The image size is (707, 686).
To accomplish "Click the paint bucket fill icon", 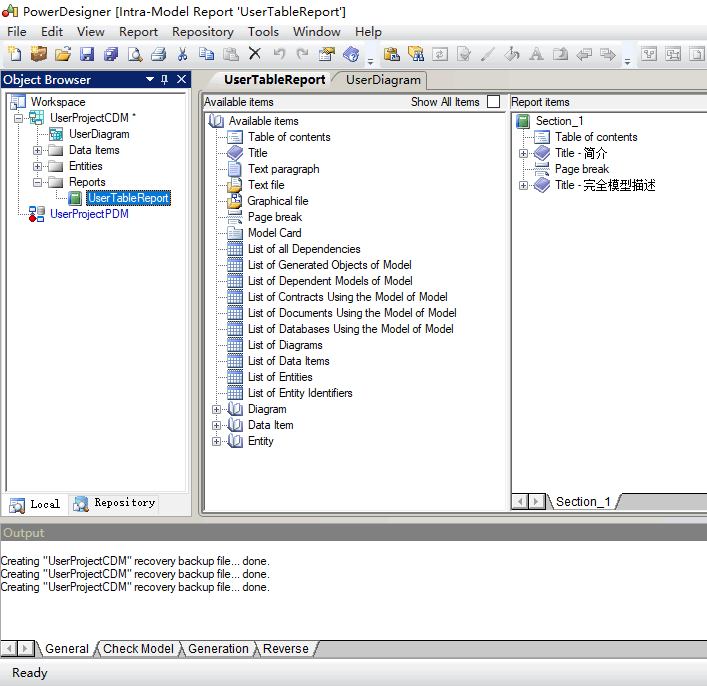I will point(512,54).
